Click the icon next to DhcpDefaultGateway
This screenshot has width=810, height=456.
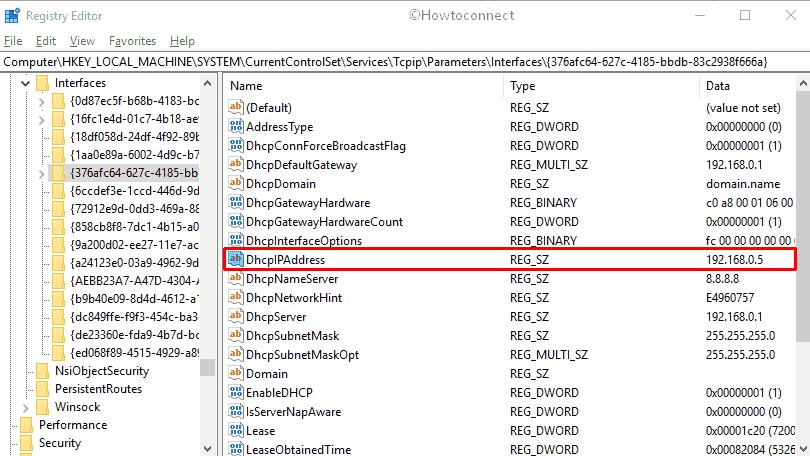click(x=236, y=165)
